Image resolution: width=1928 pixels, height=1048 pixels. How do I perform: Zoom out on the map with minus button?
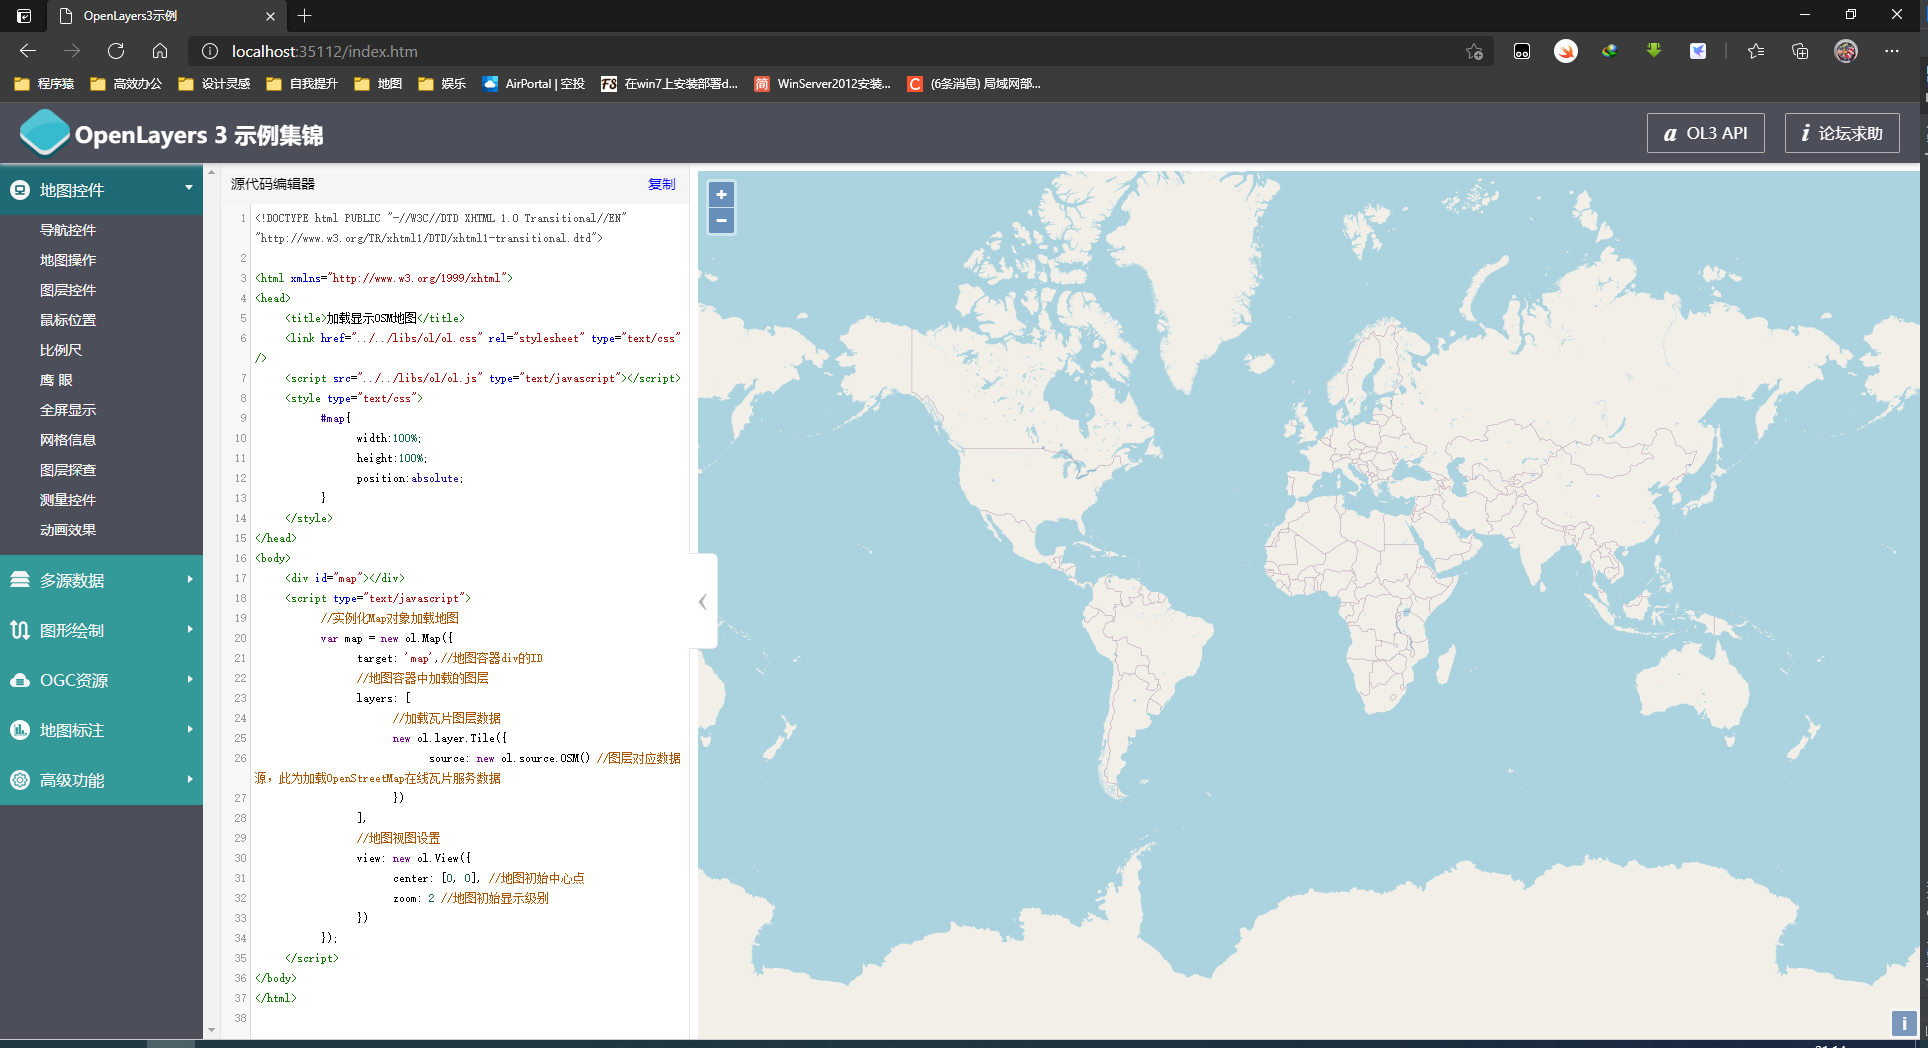721,220
